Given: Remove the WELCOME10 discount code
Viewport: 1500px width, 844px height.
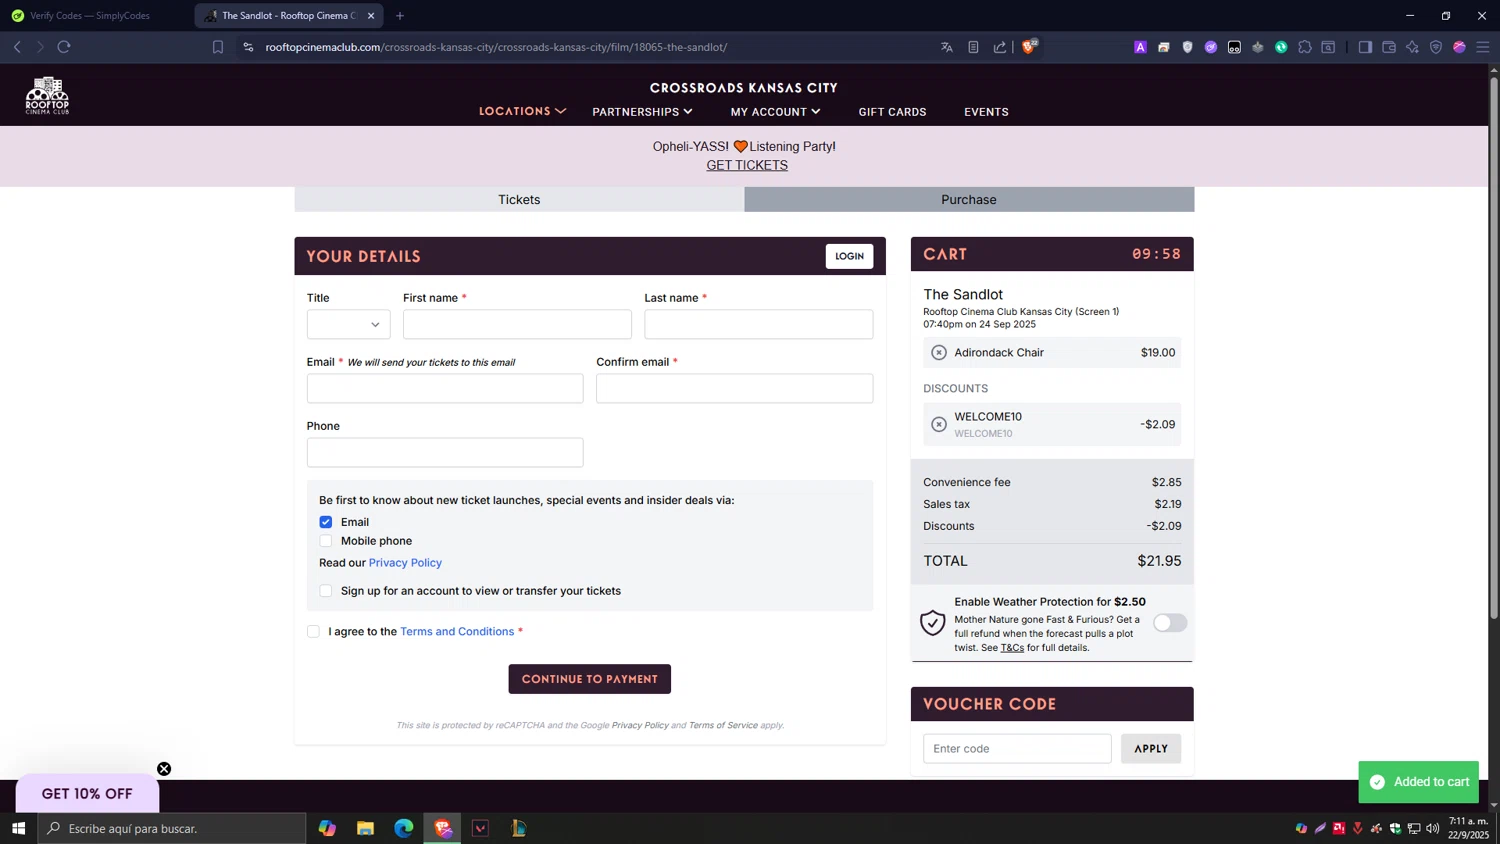Looking at the screenshot, I should [939, 424].
